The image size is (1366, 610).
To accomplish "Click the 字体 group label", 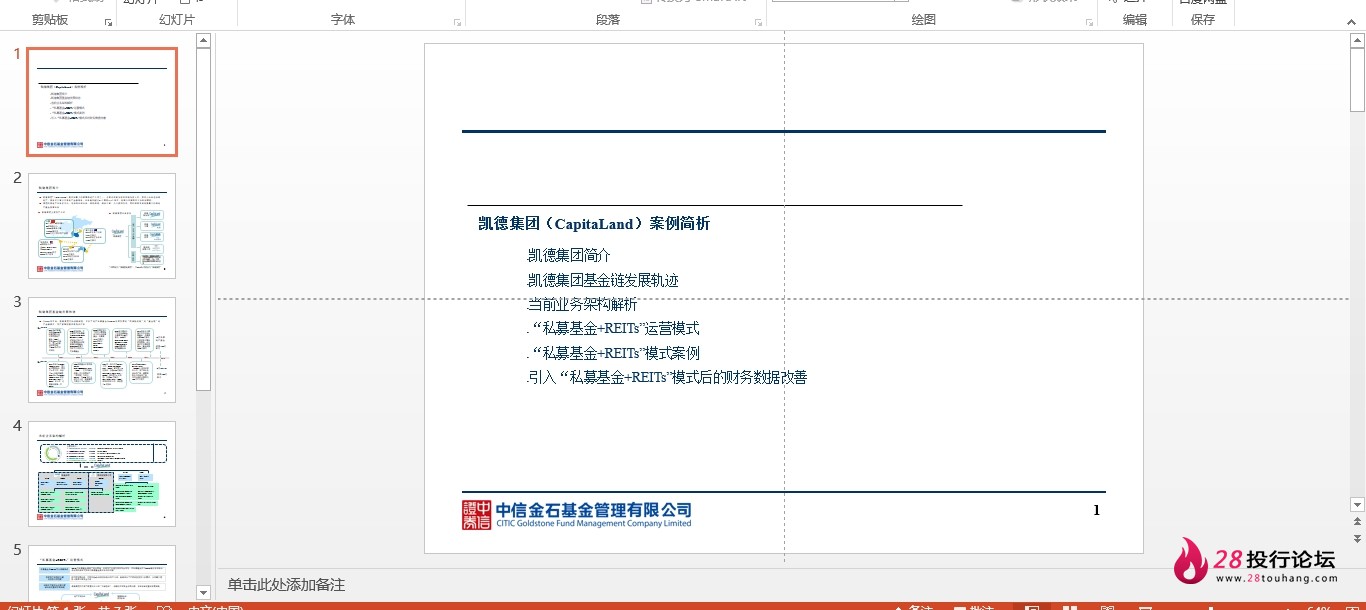I will tap(343, 20).
